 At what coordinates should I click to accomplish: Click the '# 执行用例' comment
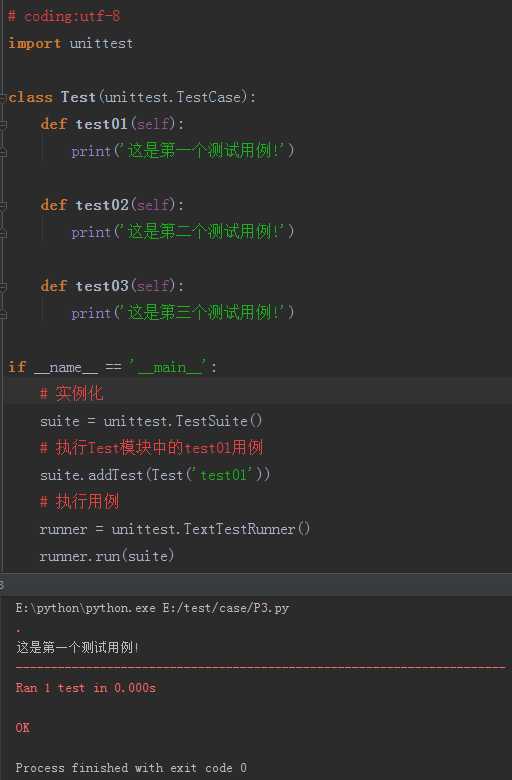click(x=80, y=502)
